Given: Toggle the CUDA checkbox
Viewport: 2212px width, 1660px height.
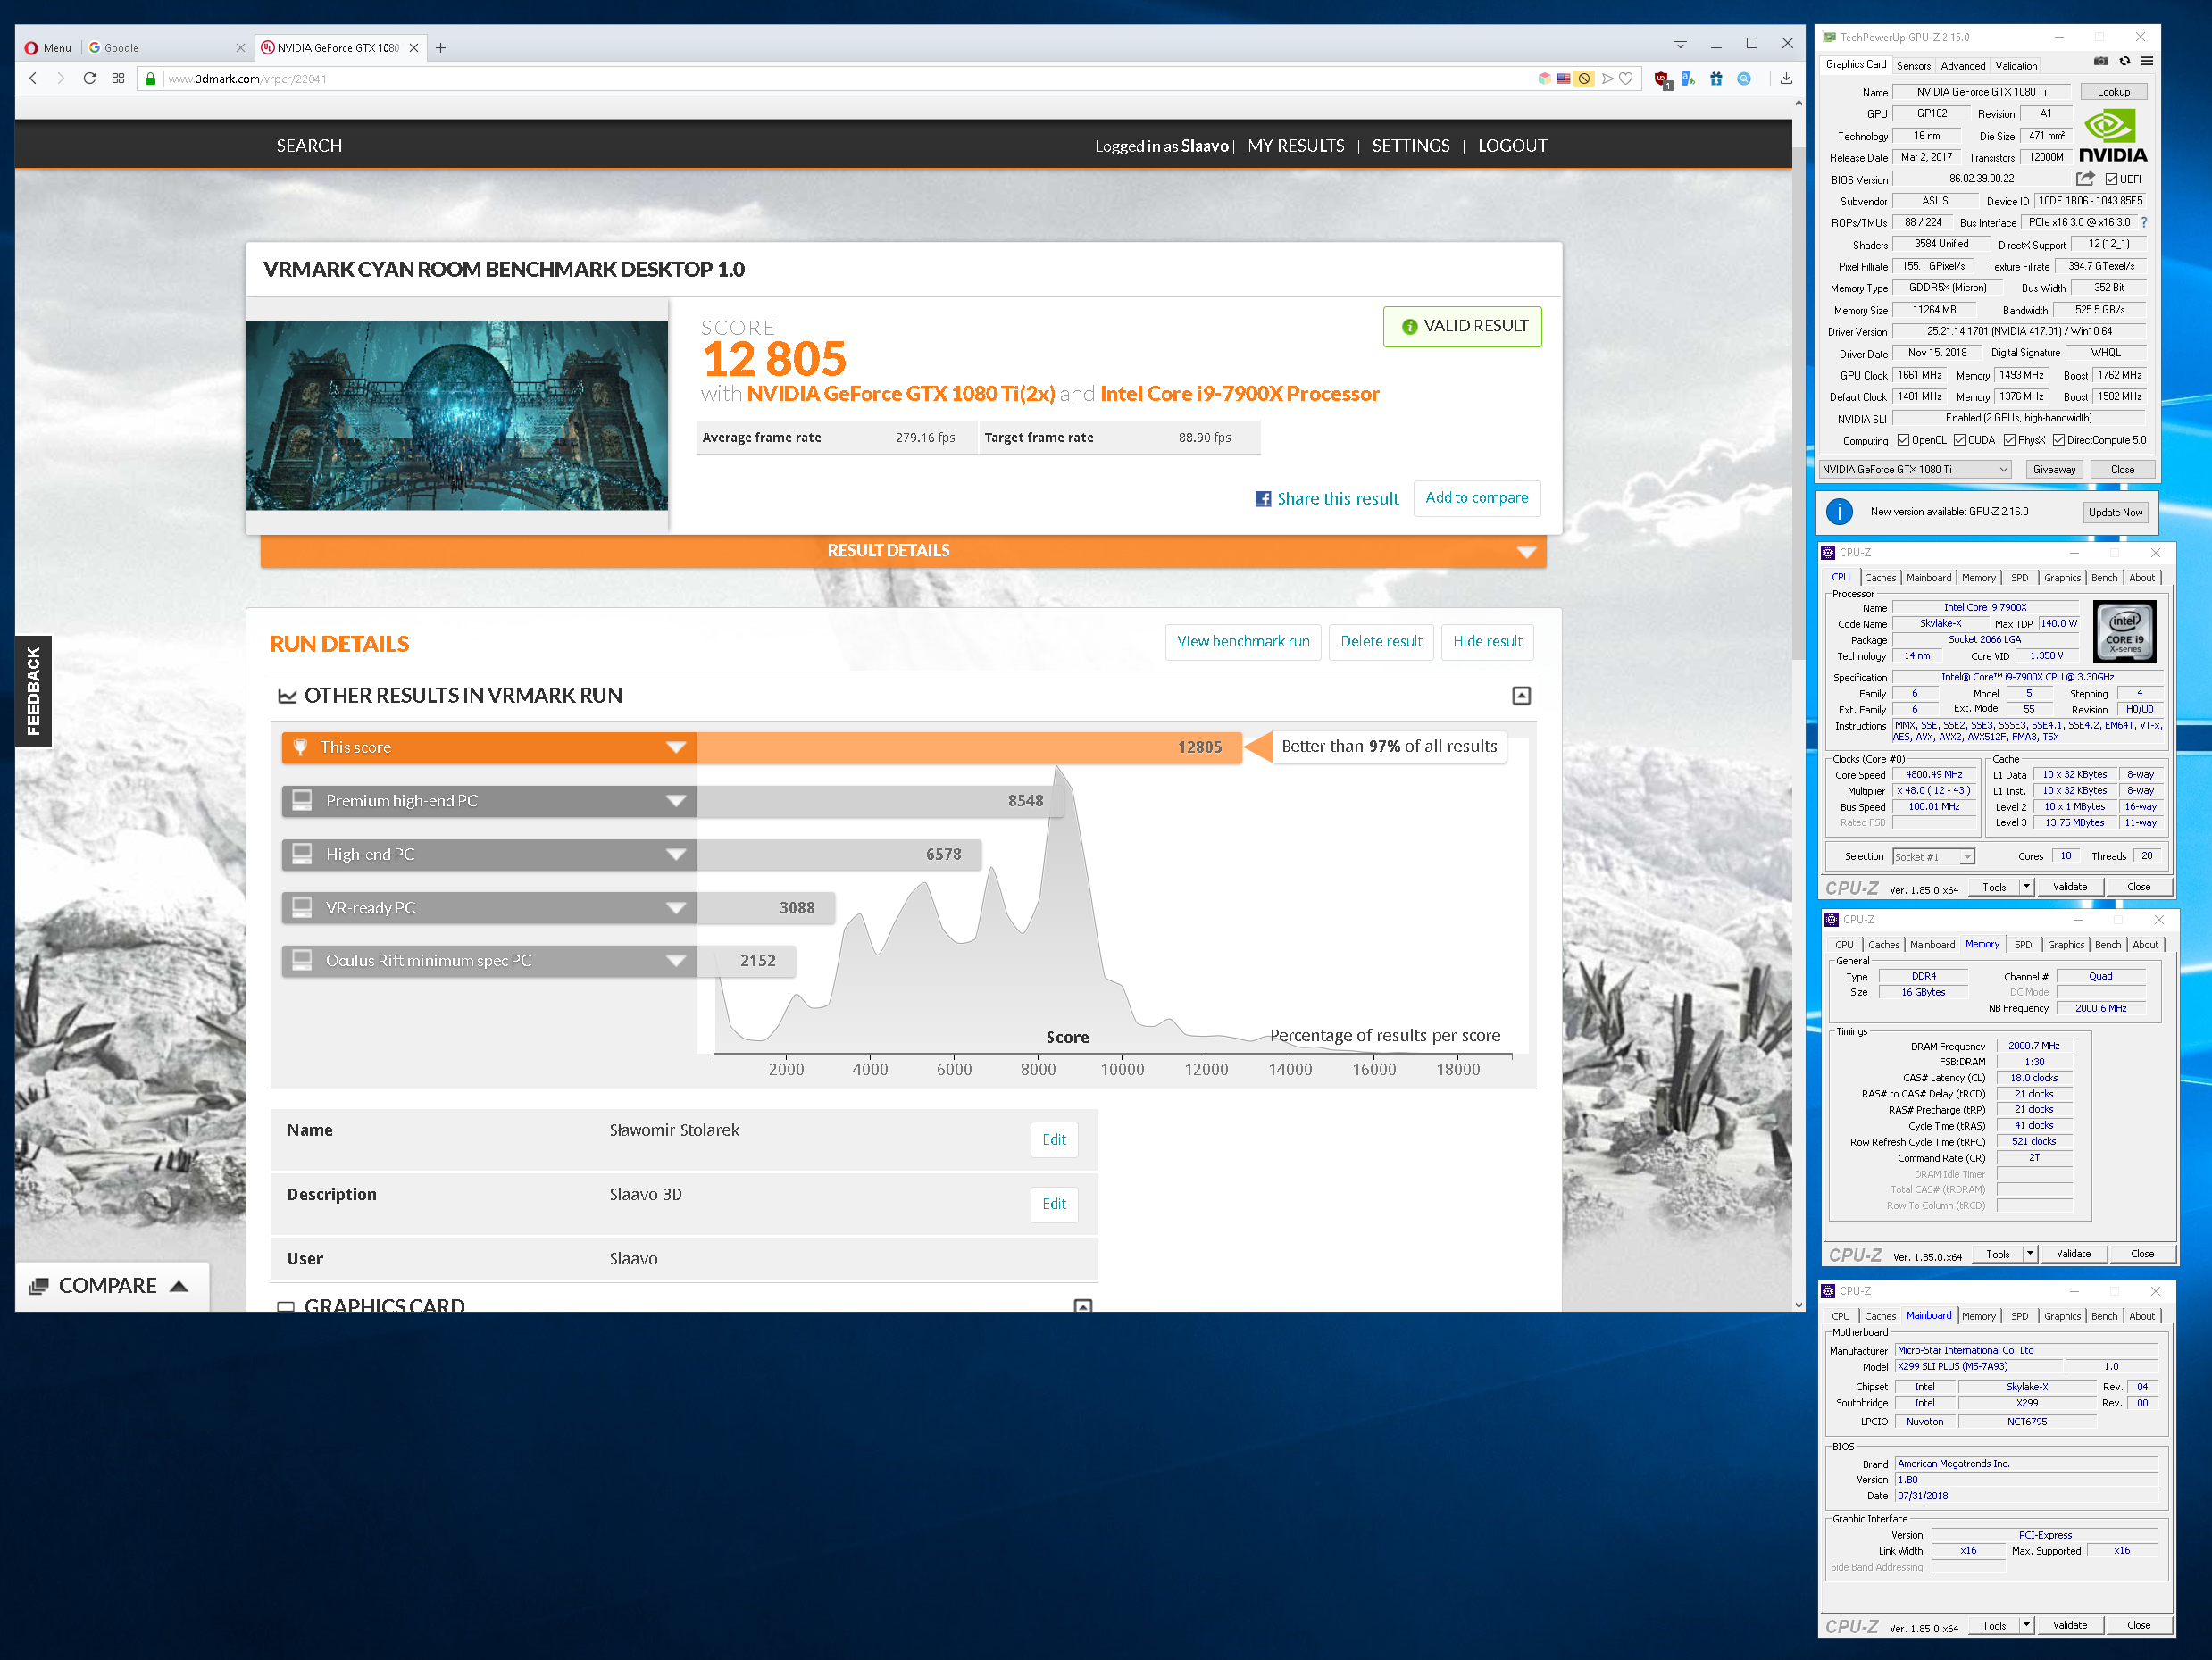Looking at the screenshot, I should pos(1959,440).
